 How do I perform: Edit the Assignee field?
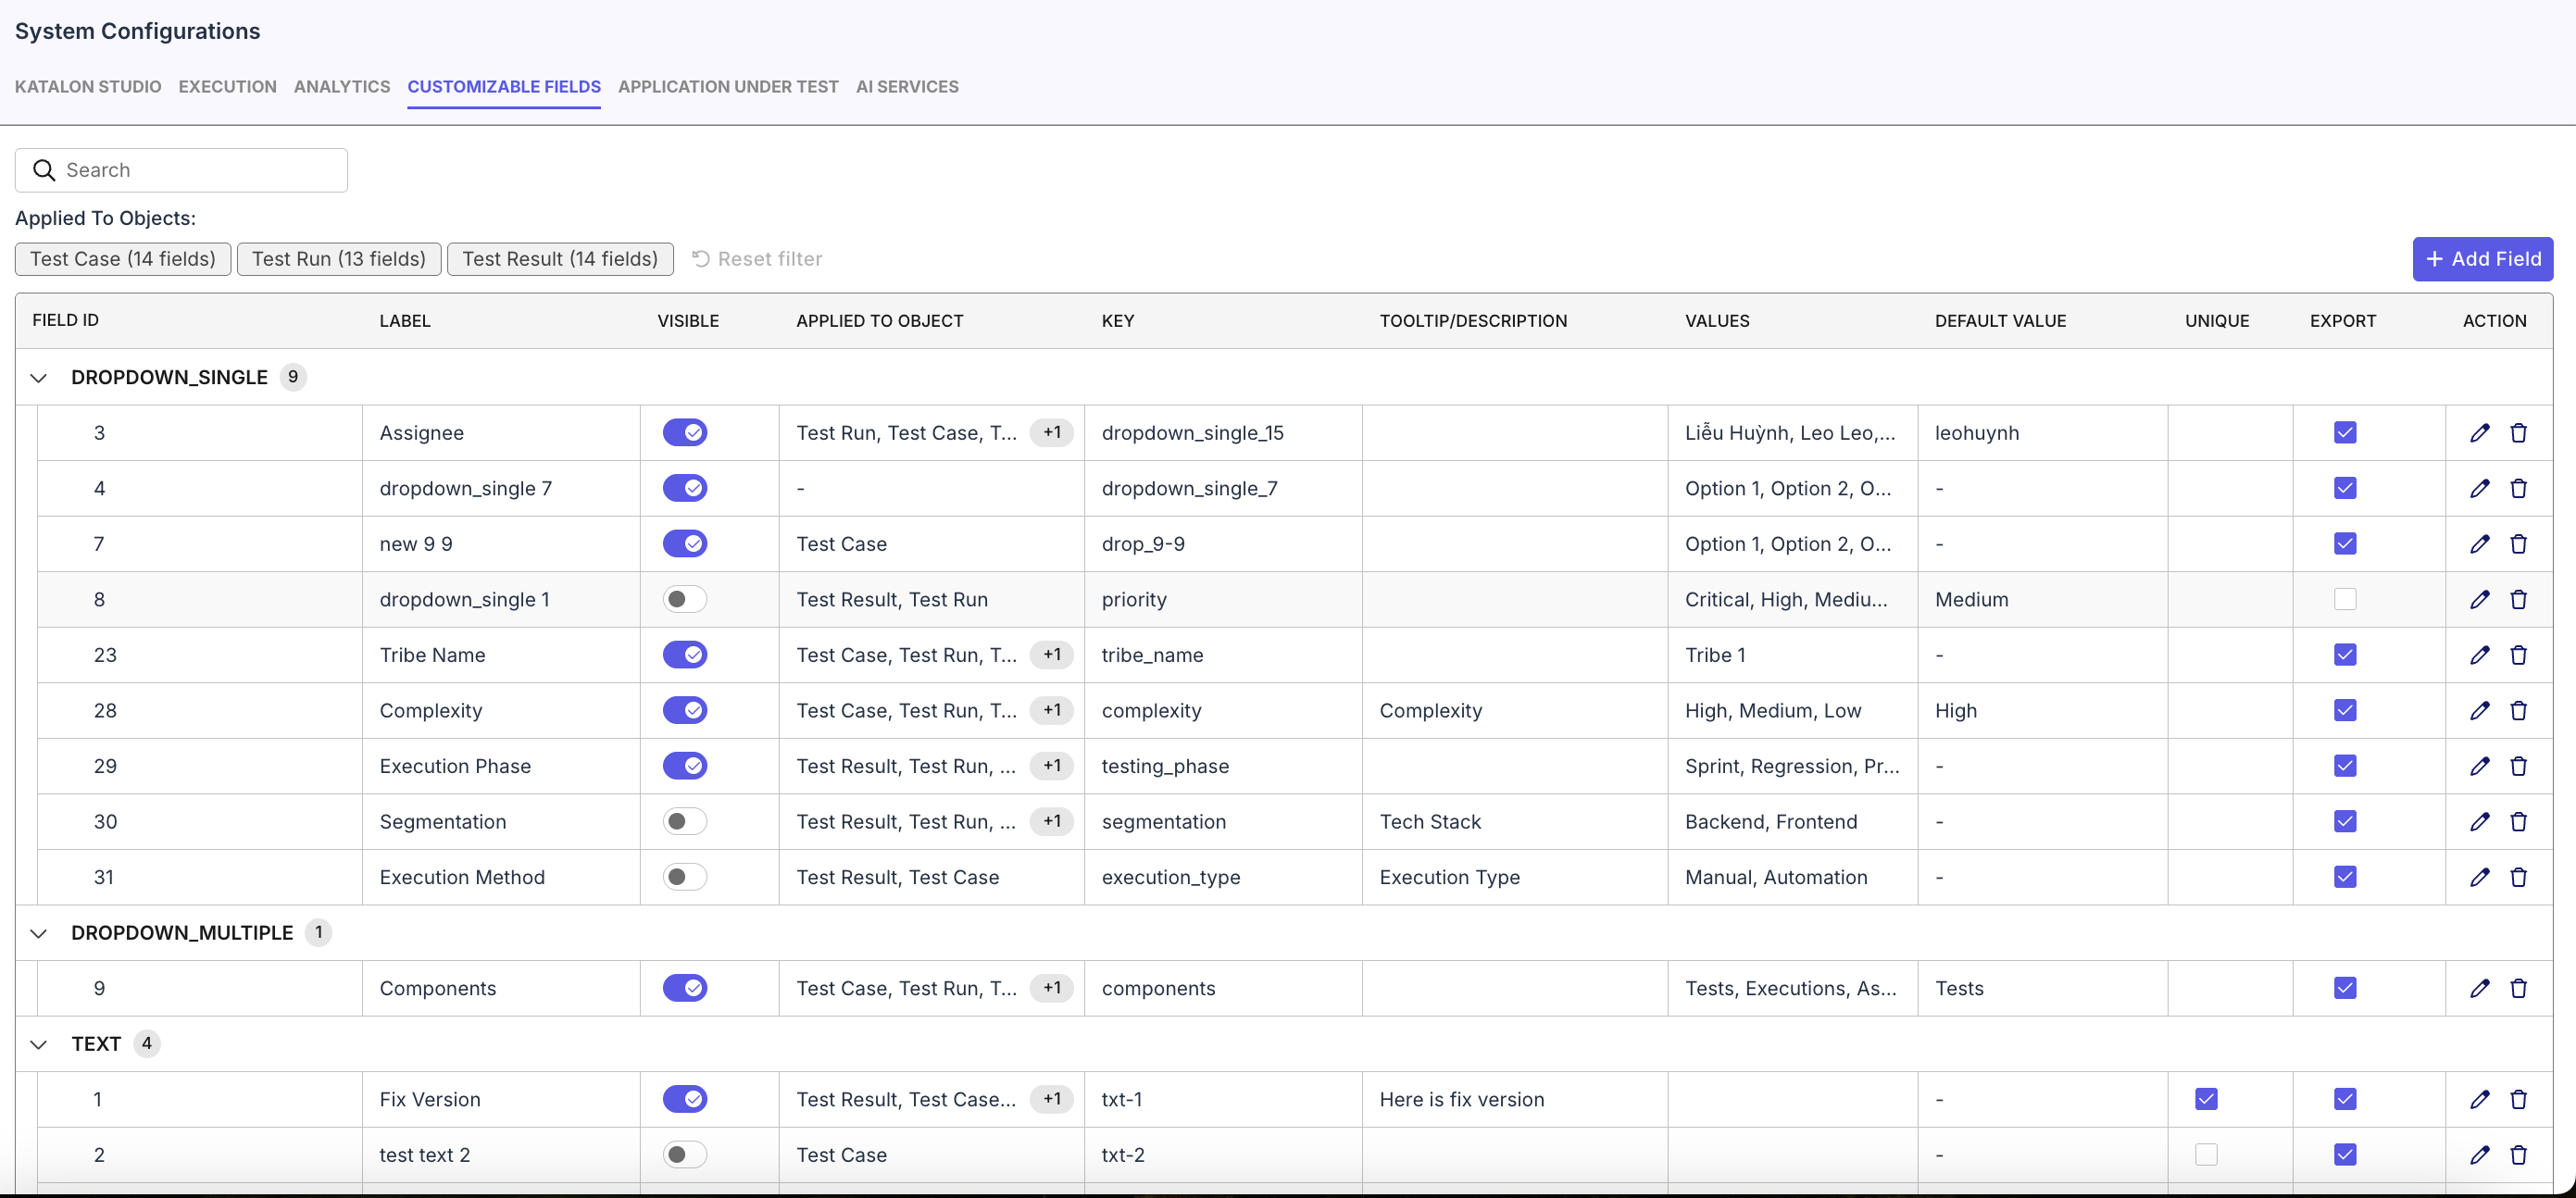pyautogui.click(x=2480, y=432)
